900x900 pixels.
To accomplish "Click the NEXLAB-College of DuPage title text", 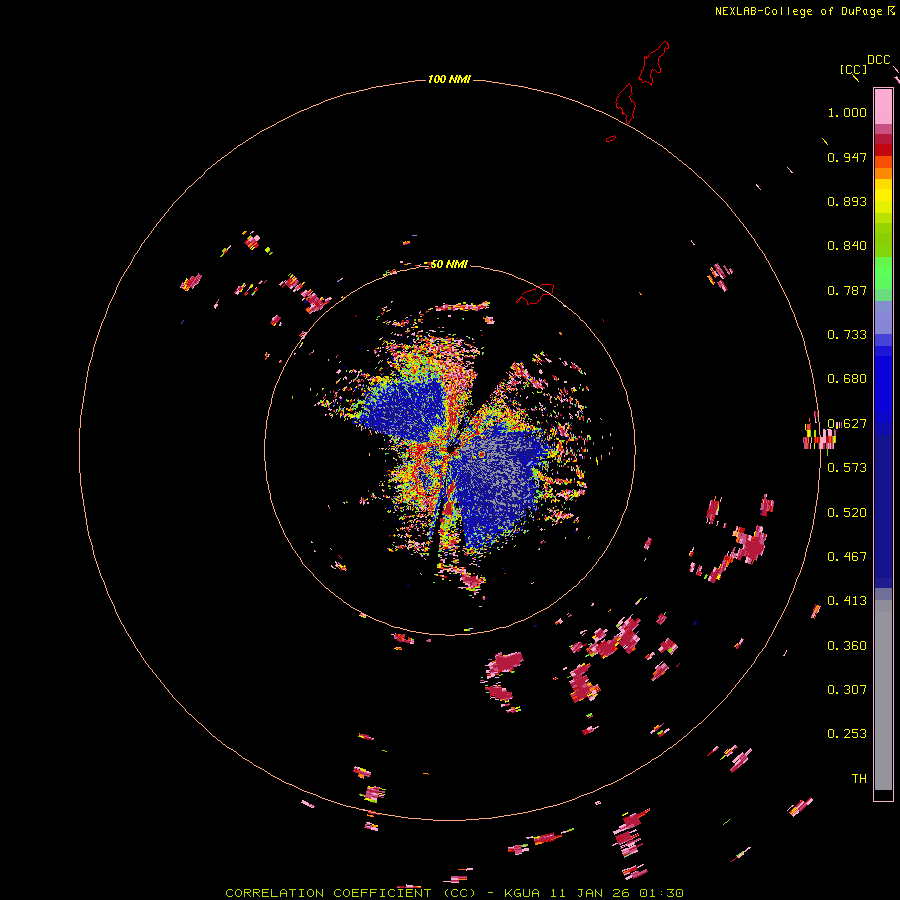I will pos(798,11).
